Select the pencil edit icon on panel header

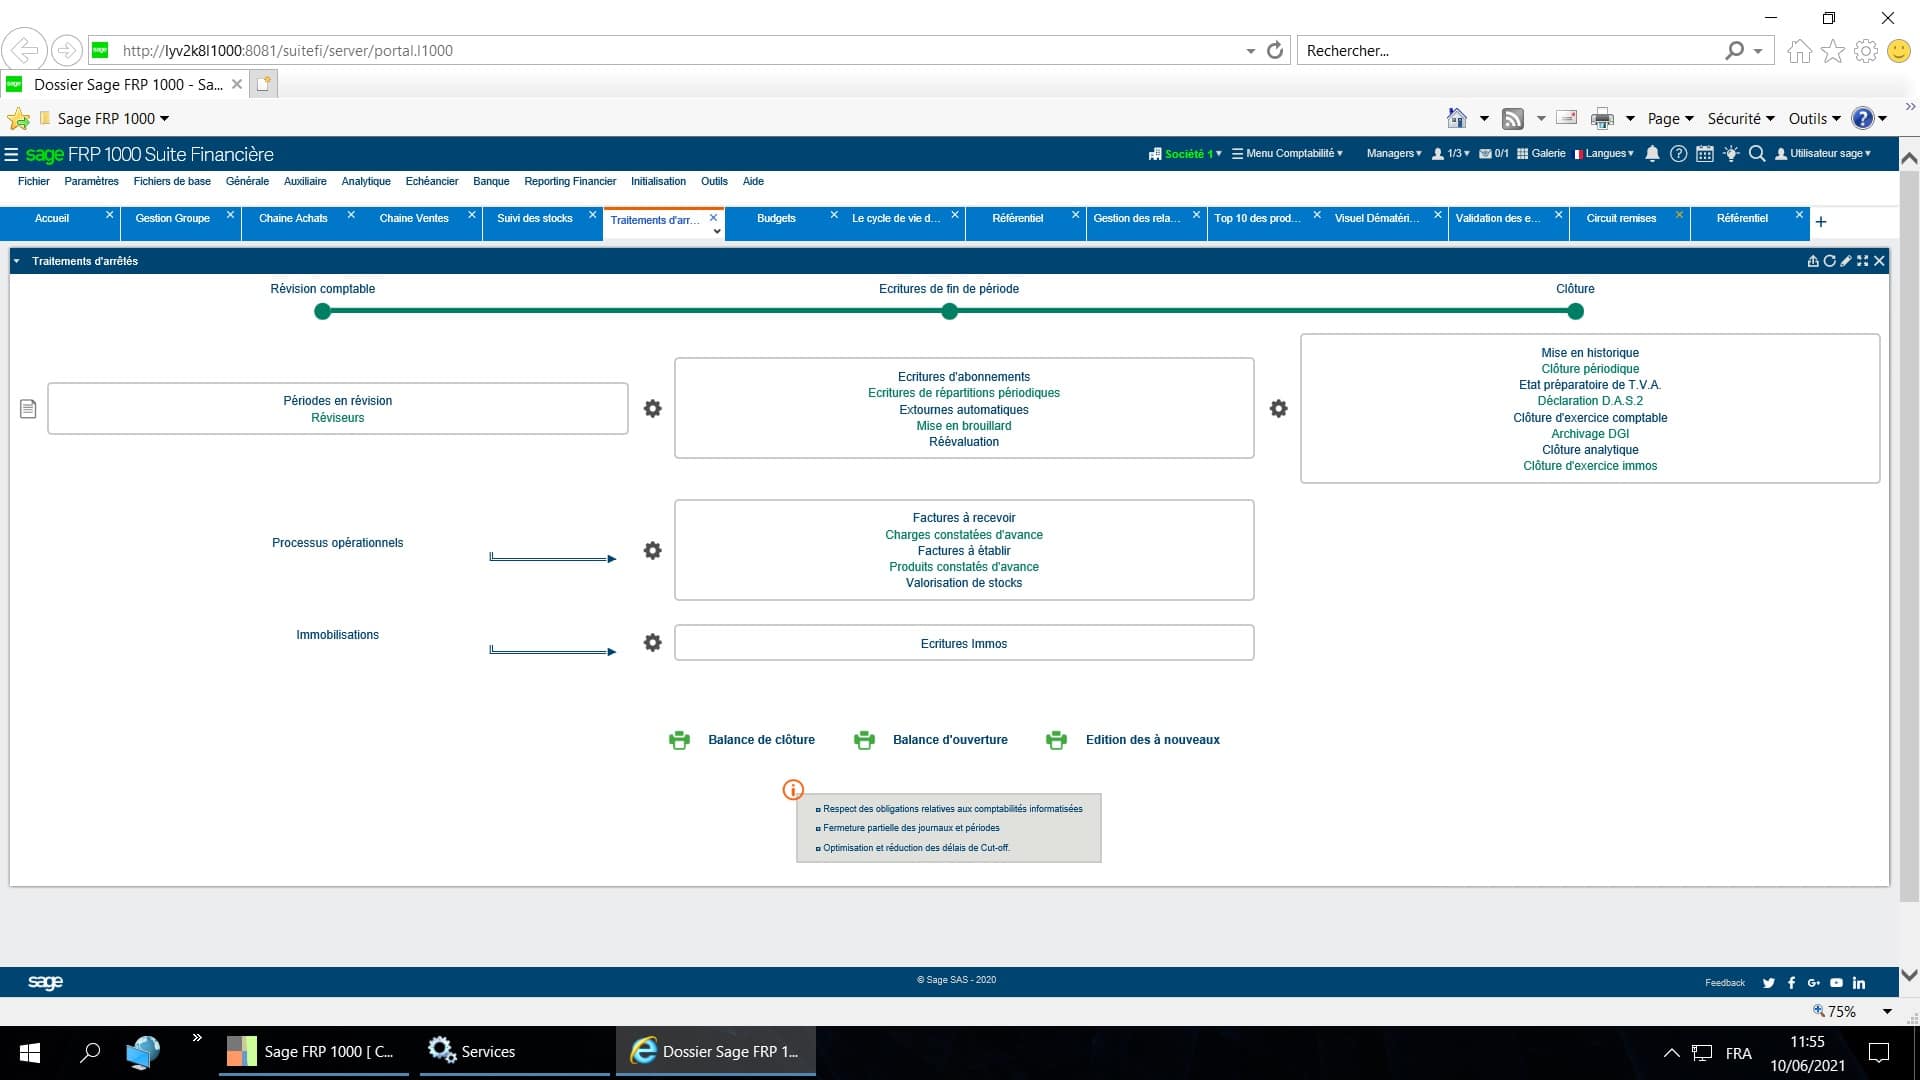pyautogui.click(x=1846, y=261)
